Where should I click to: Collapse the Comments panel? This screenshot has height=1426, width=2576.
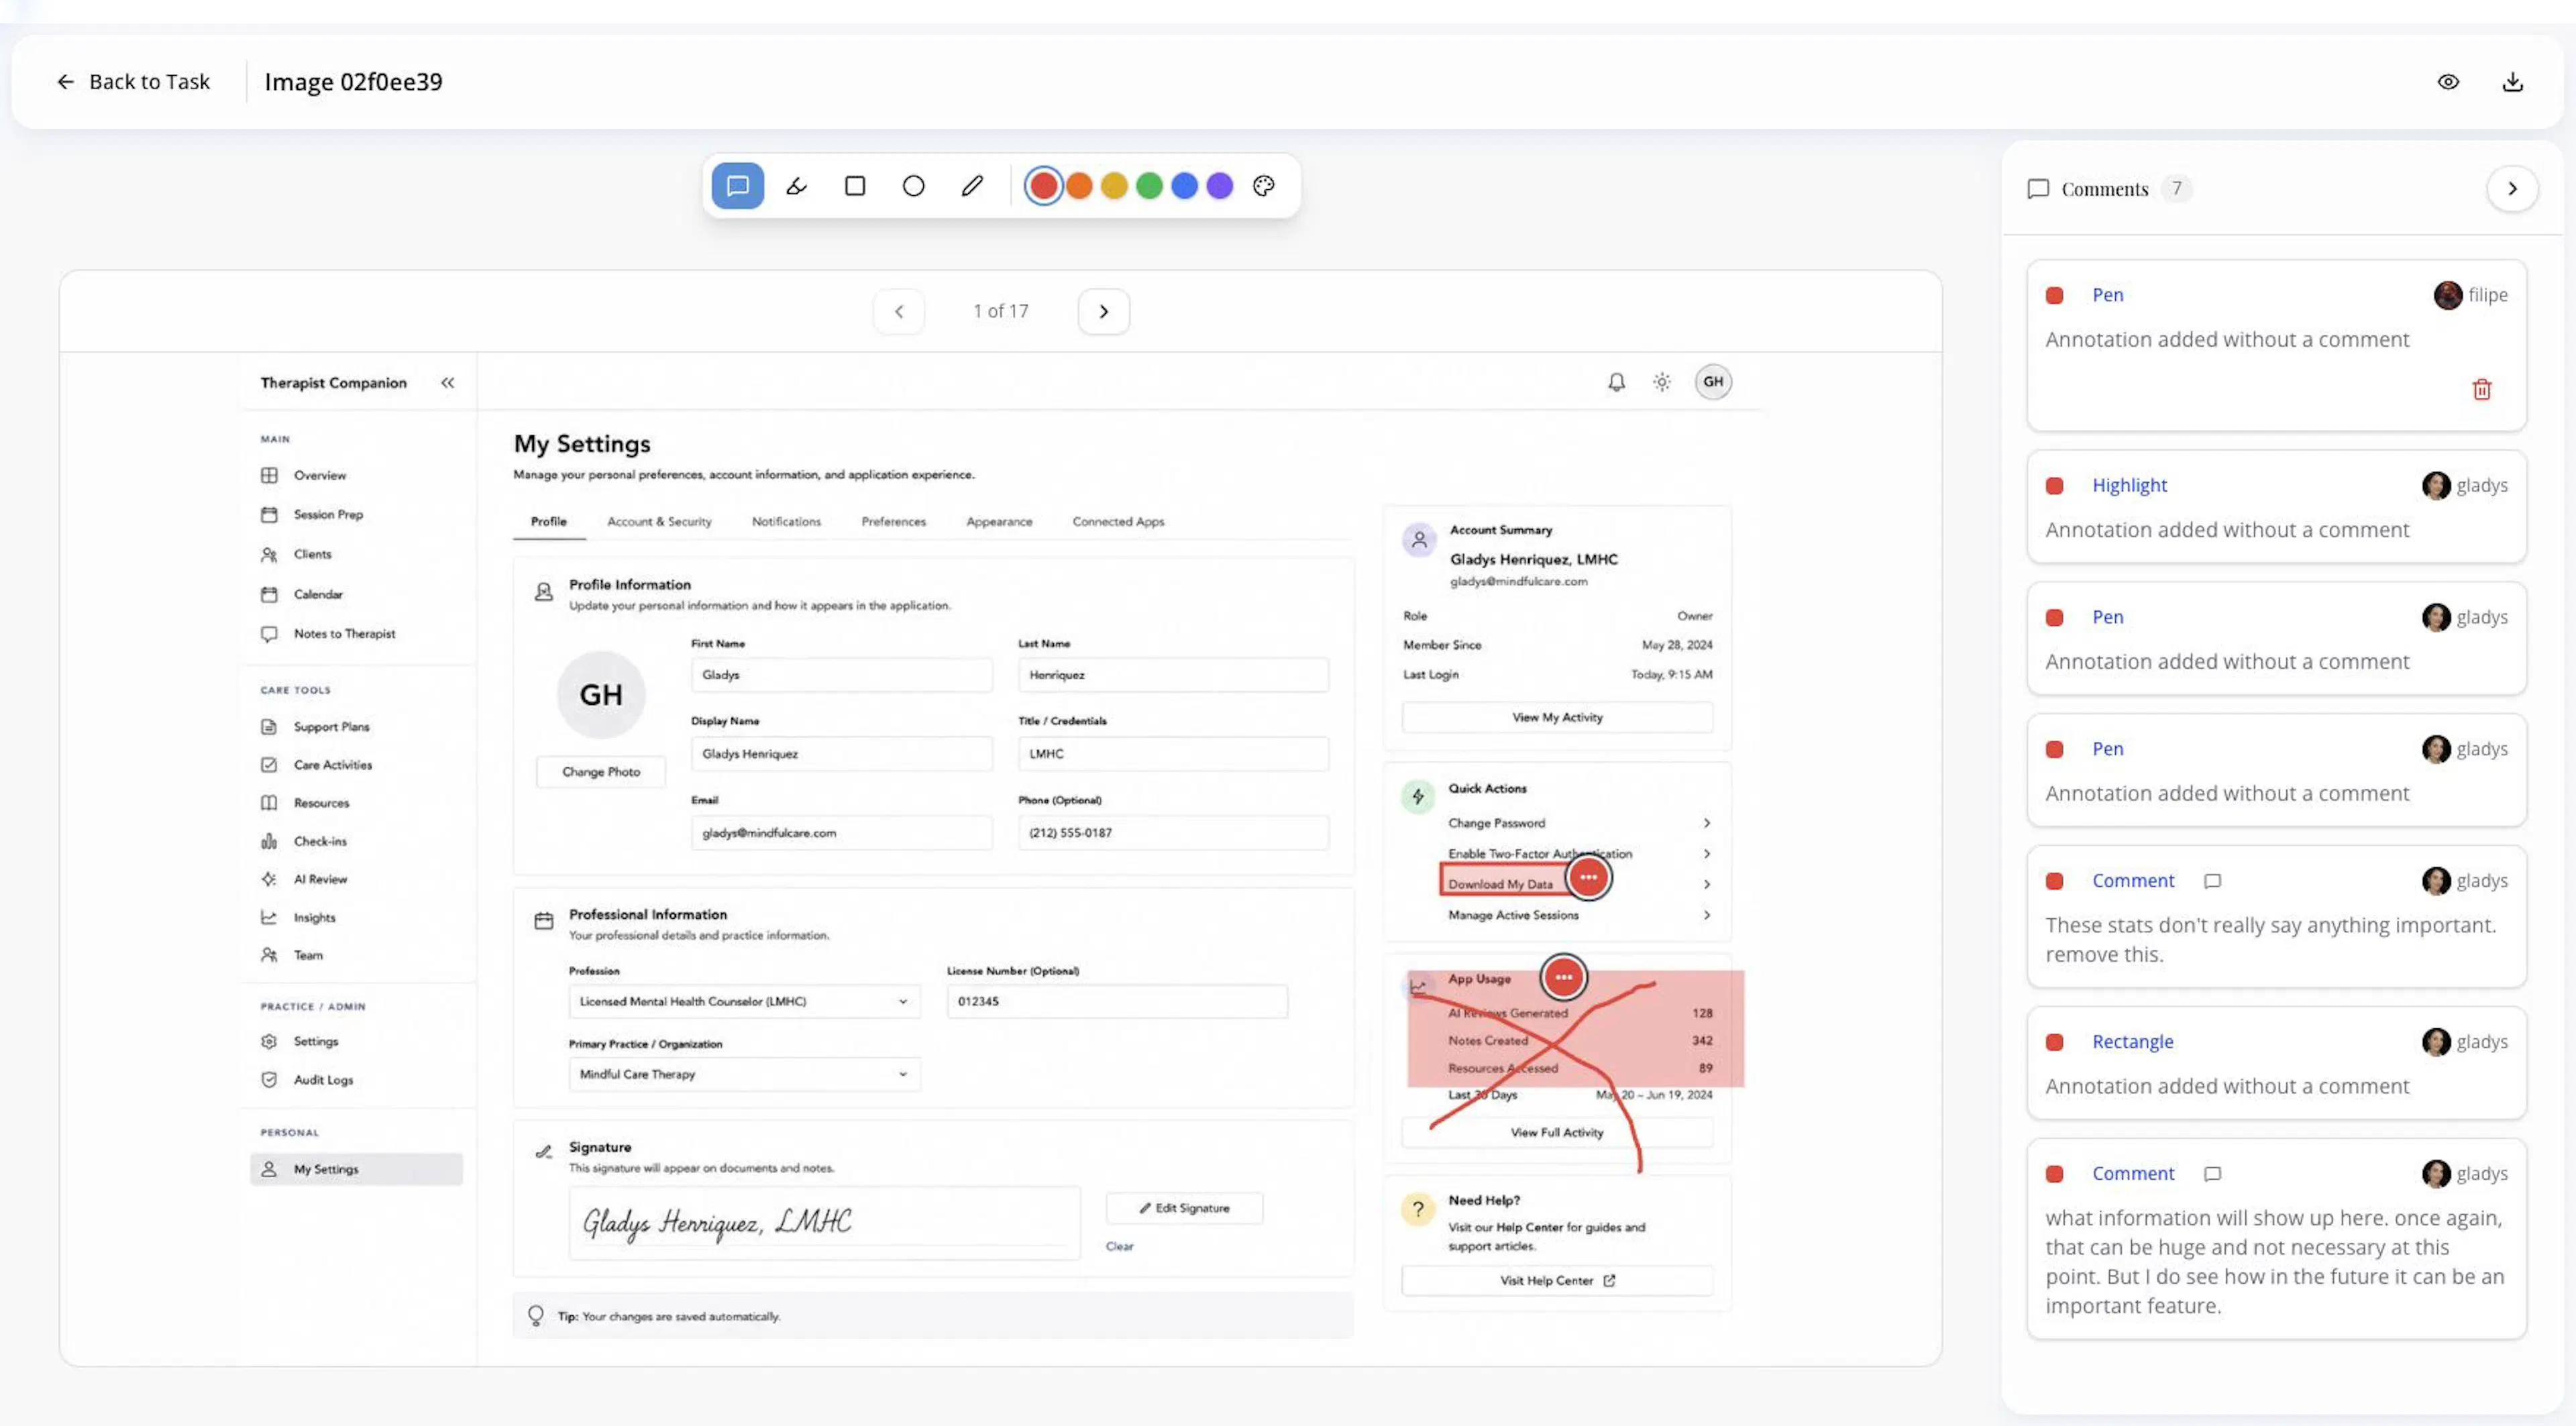pos(2512,189)
